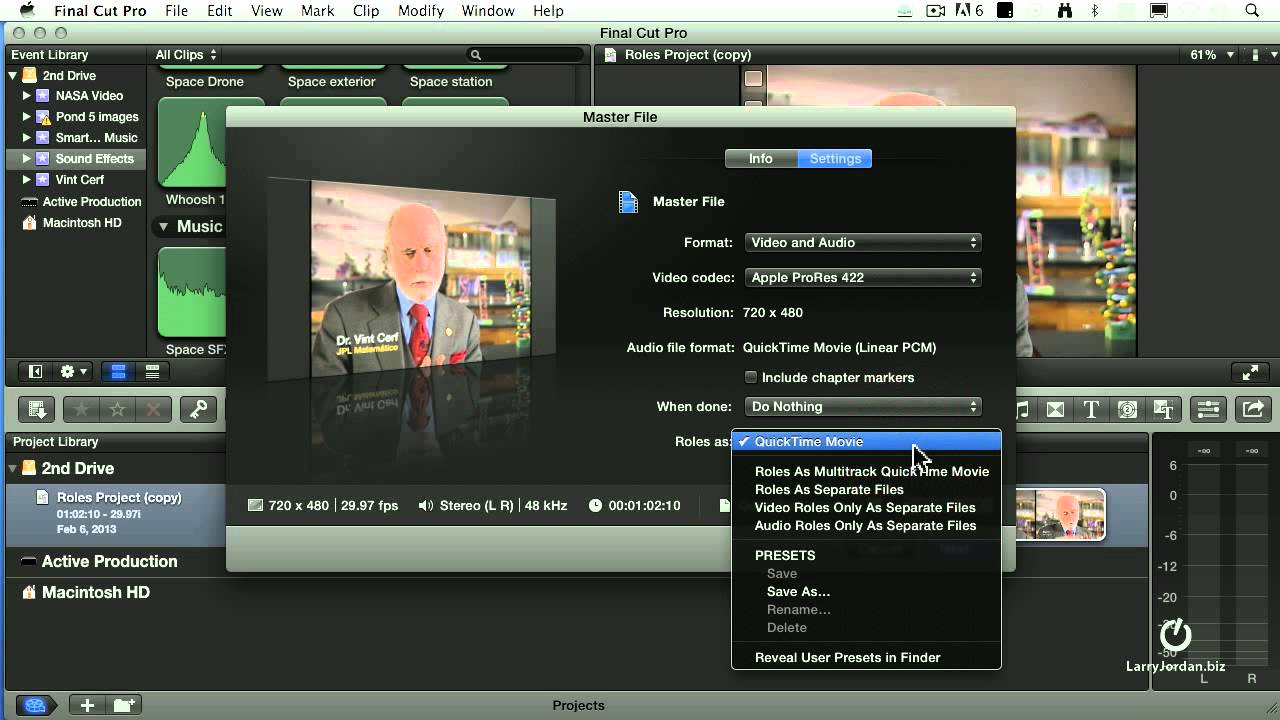Click the Bluetooth icon in menu bar
This screenshot has height=720, width=1280.
1095,11
